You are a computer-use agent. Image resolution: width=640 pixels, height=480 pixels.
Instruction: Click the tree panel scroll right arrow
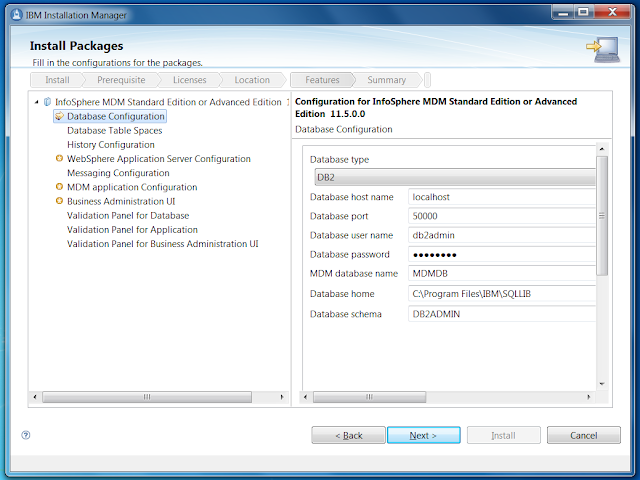click(282, 397)
